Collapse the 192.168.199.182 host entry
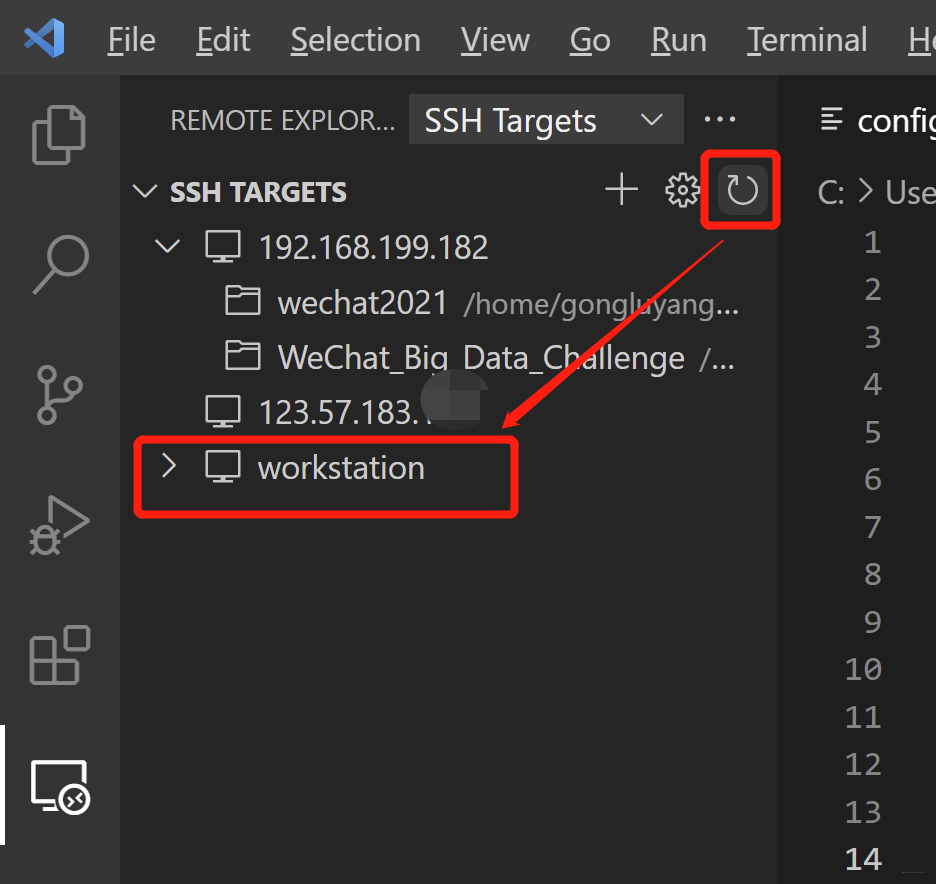The width and height of the screenshot is (936, 884). point(166,246)
